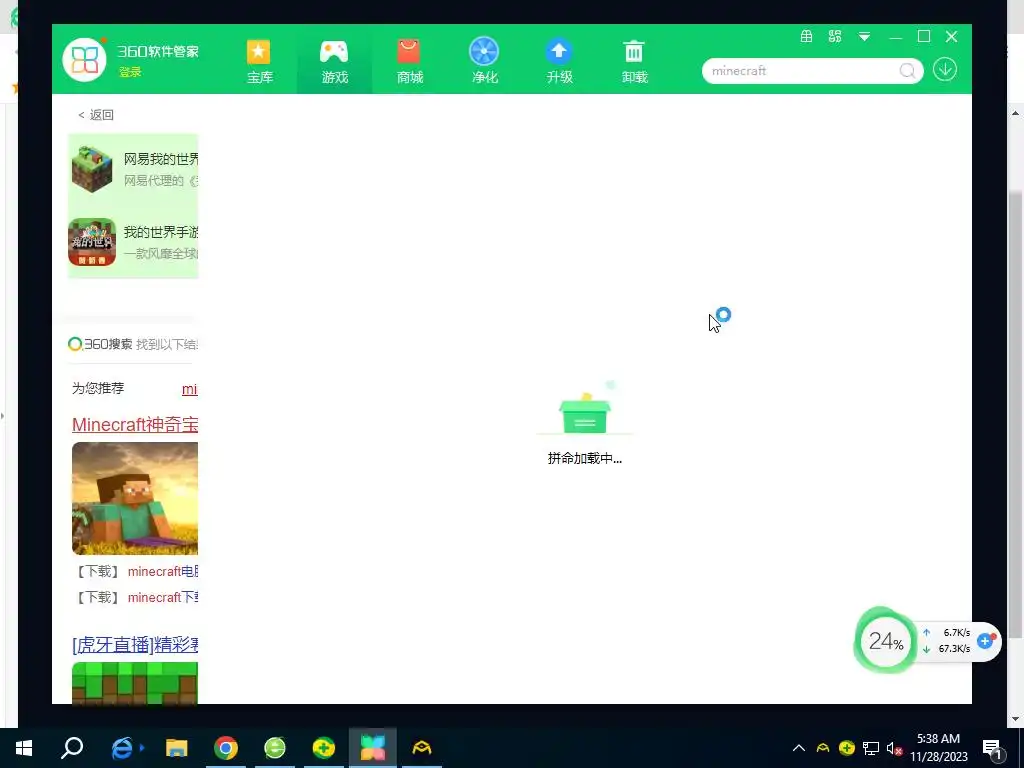Click the gift box icon in title bar
The width and height of the screenshot is (1024, 768).
(x=807, y=37)
